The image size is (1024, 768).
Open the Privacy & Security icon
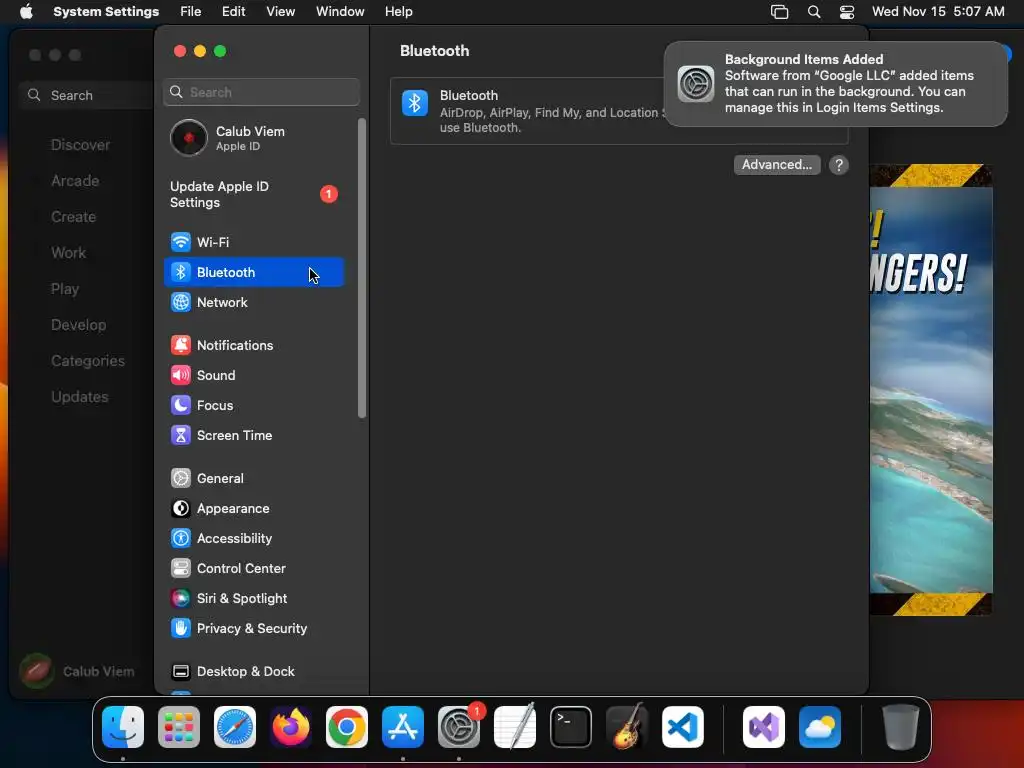coord(181,629)
